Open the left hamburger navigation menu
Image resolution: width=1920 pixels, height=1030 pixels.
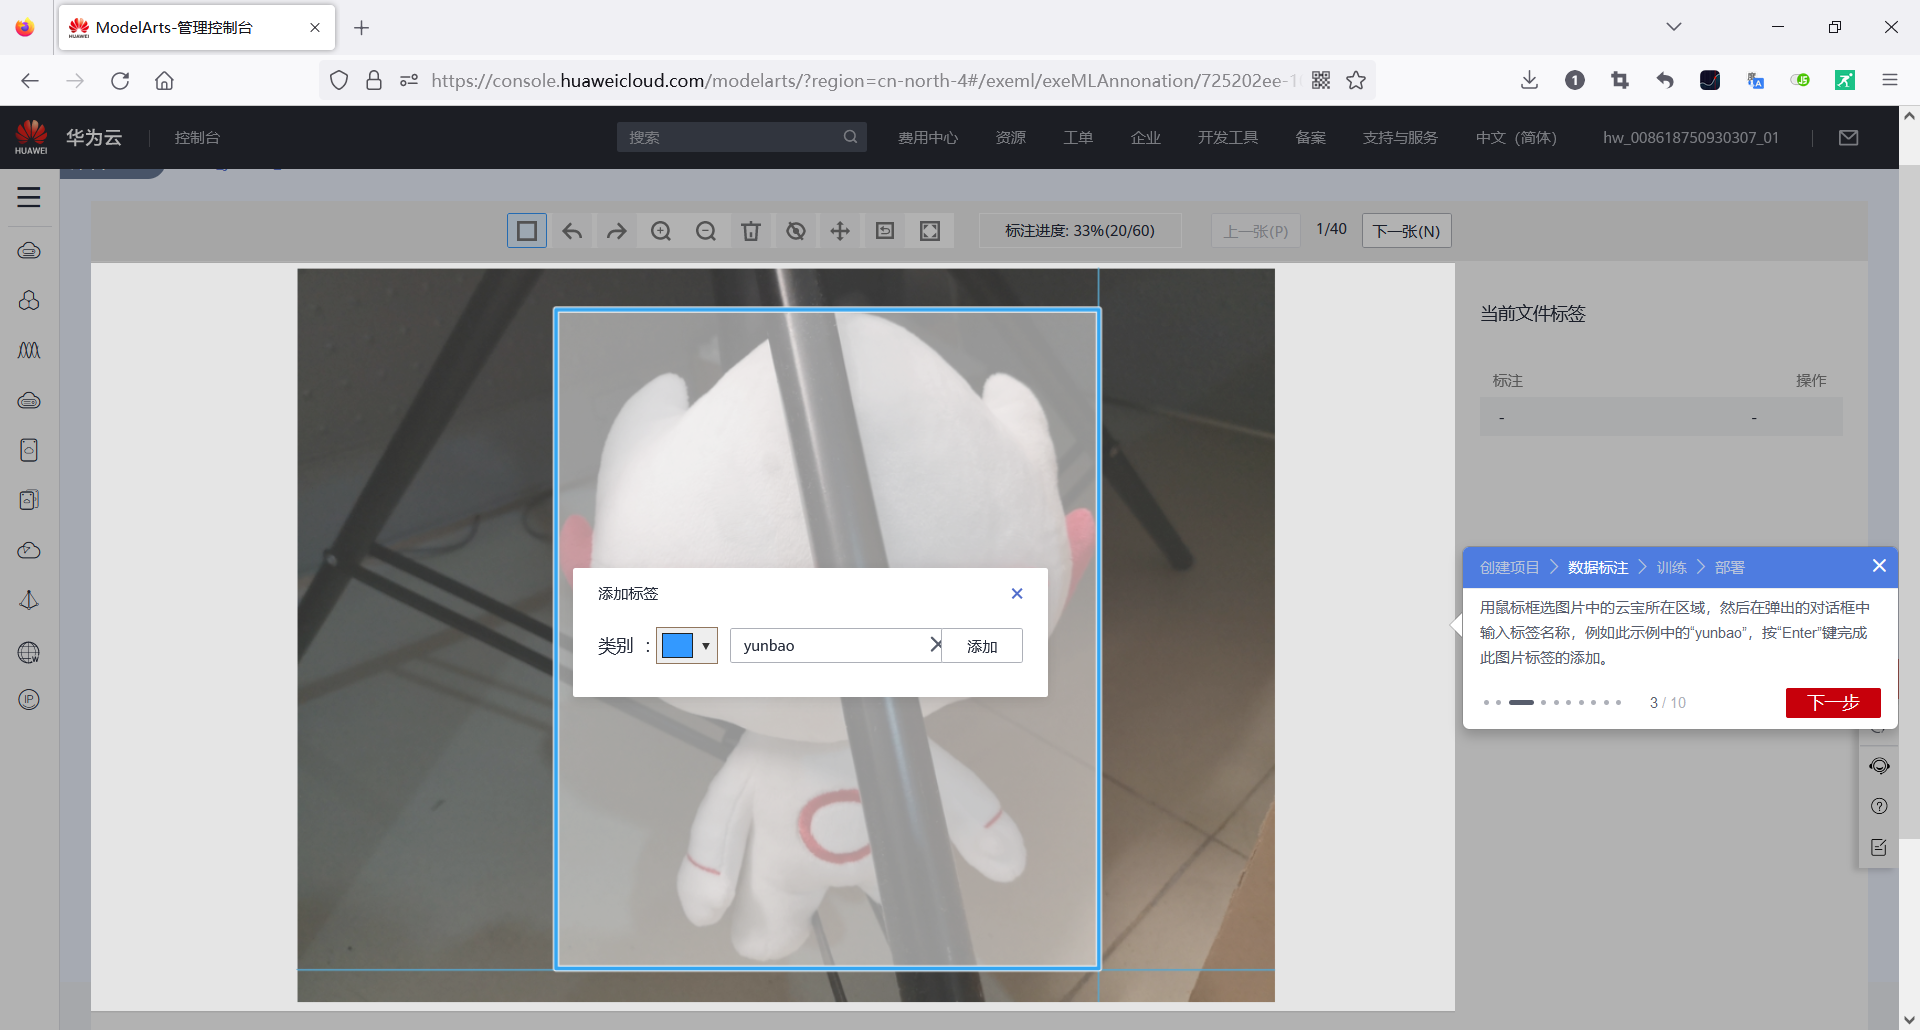[x=29, y=197]
